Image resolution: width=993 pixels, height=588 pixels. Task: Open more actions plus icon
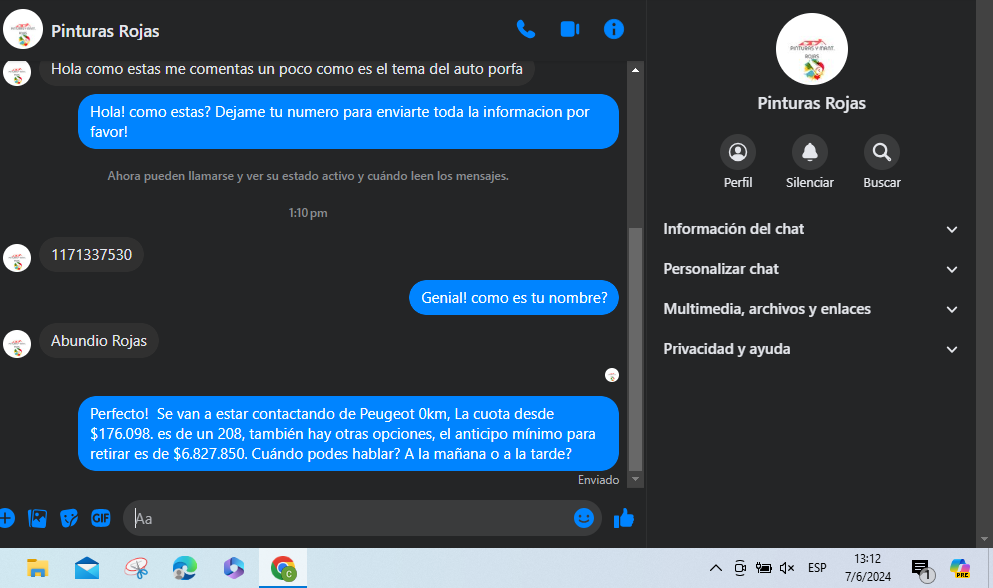(6, 518)
